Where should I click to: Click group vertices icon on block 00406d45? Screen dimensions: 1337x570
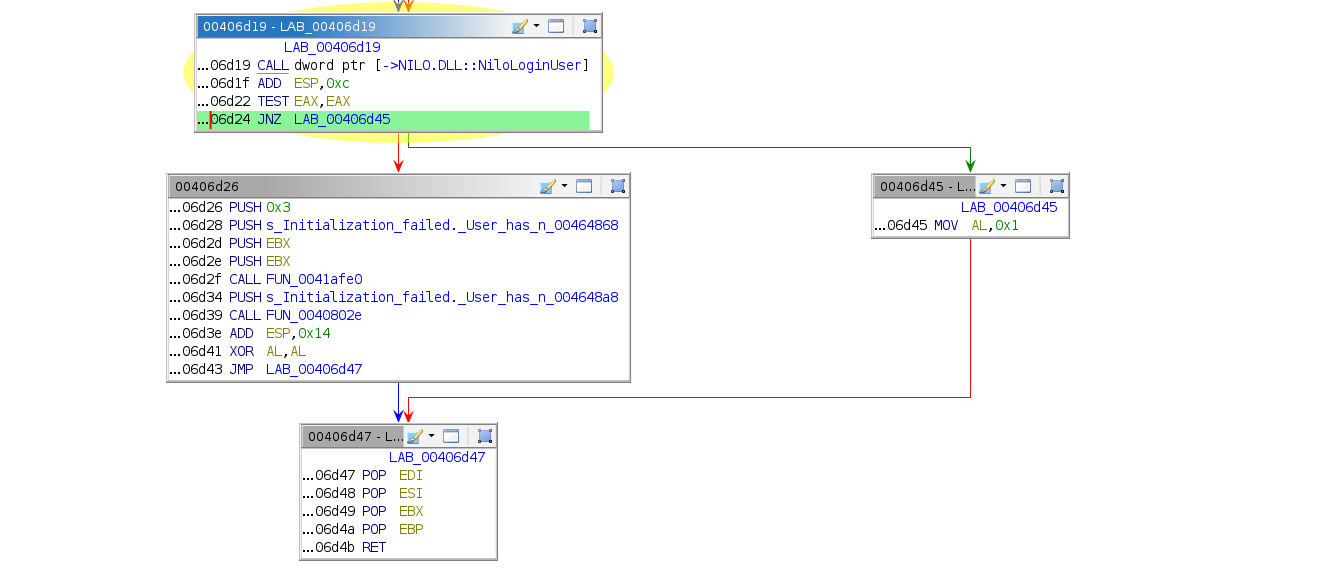click(x=1056, y=186)
